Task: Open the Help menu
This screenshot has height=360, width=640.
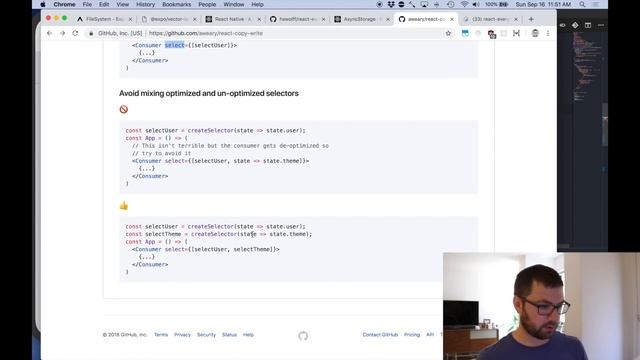Action: 257,4
